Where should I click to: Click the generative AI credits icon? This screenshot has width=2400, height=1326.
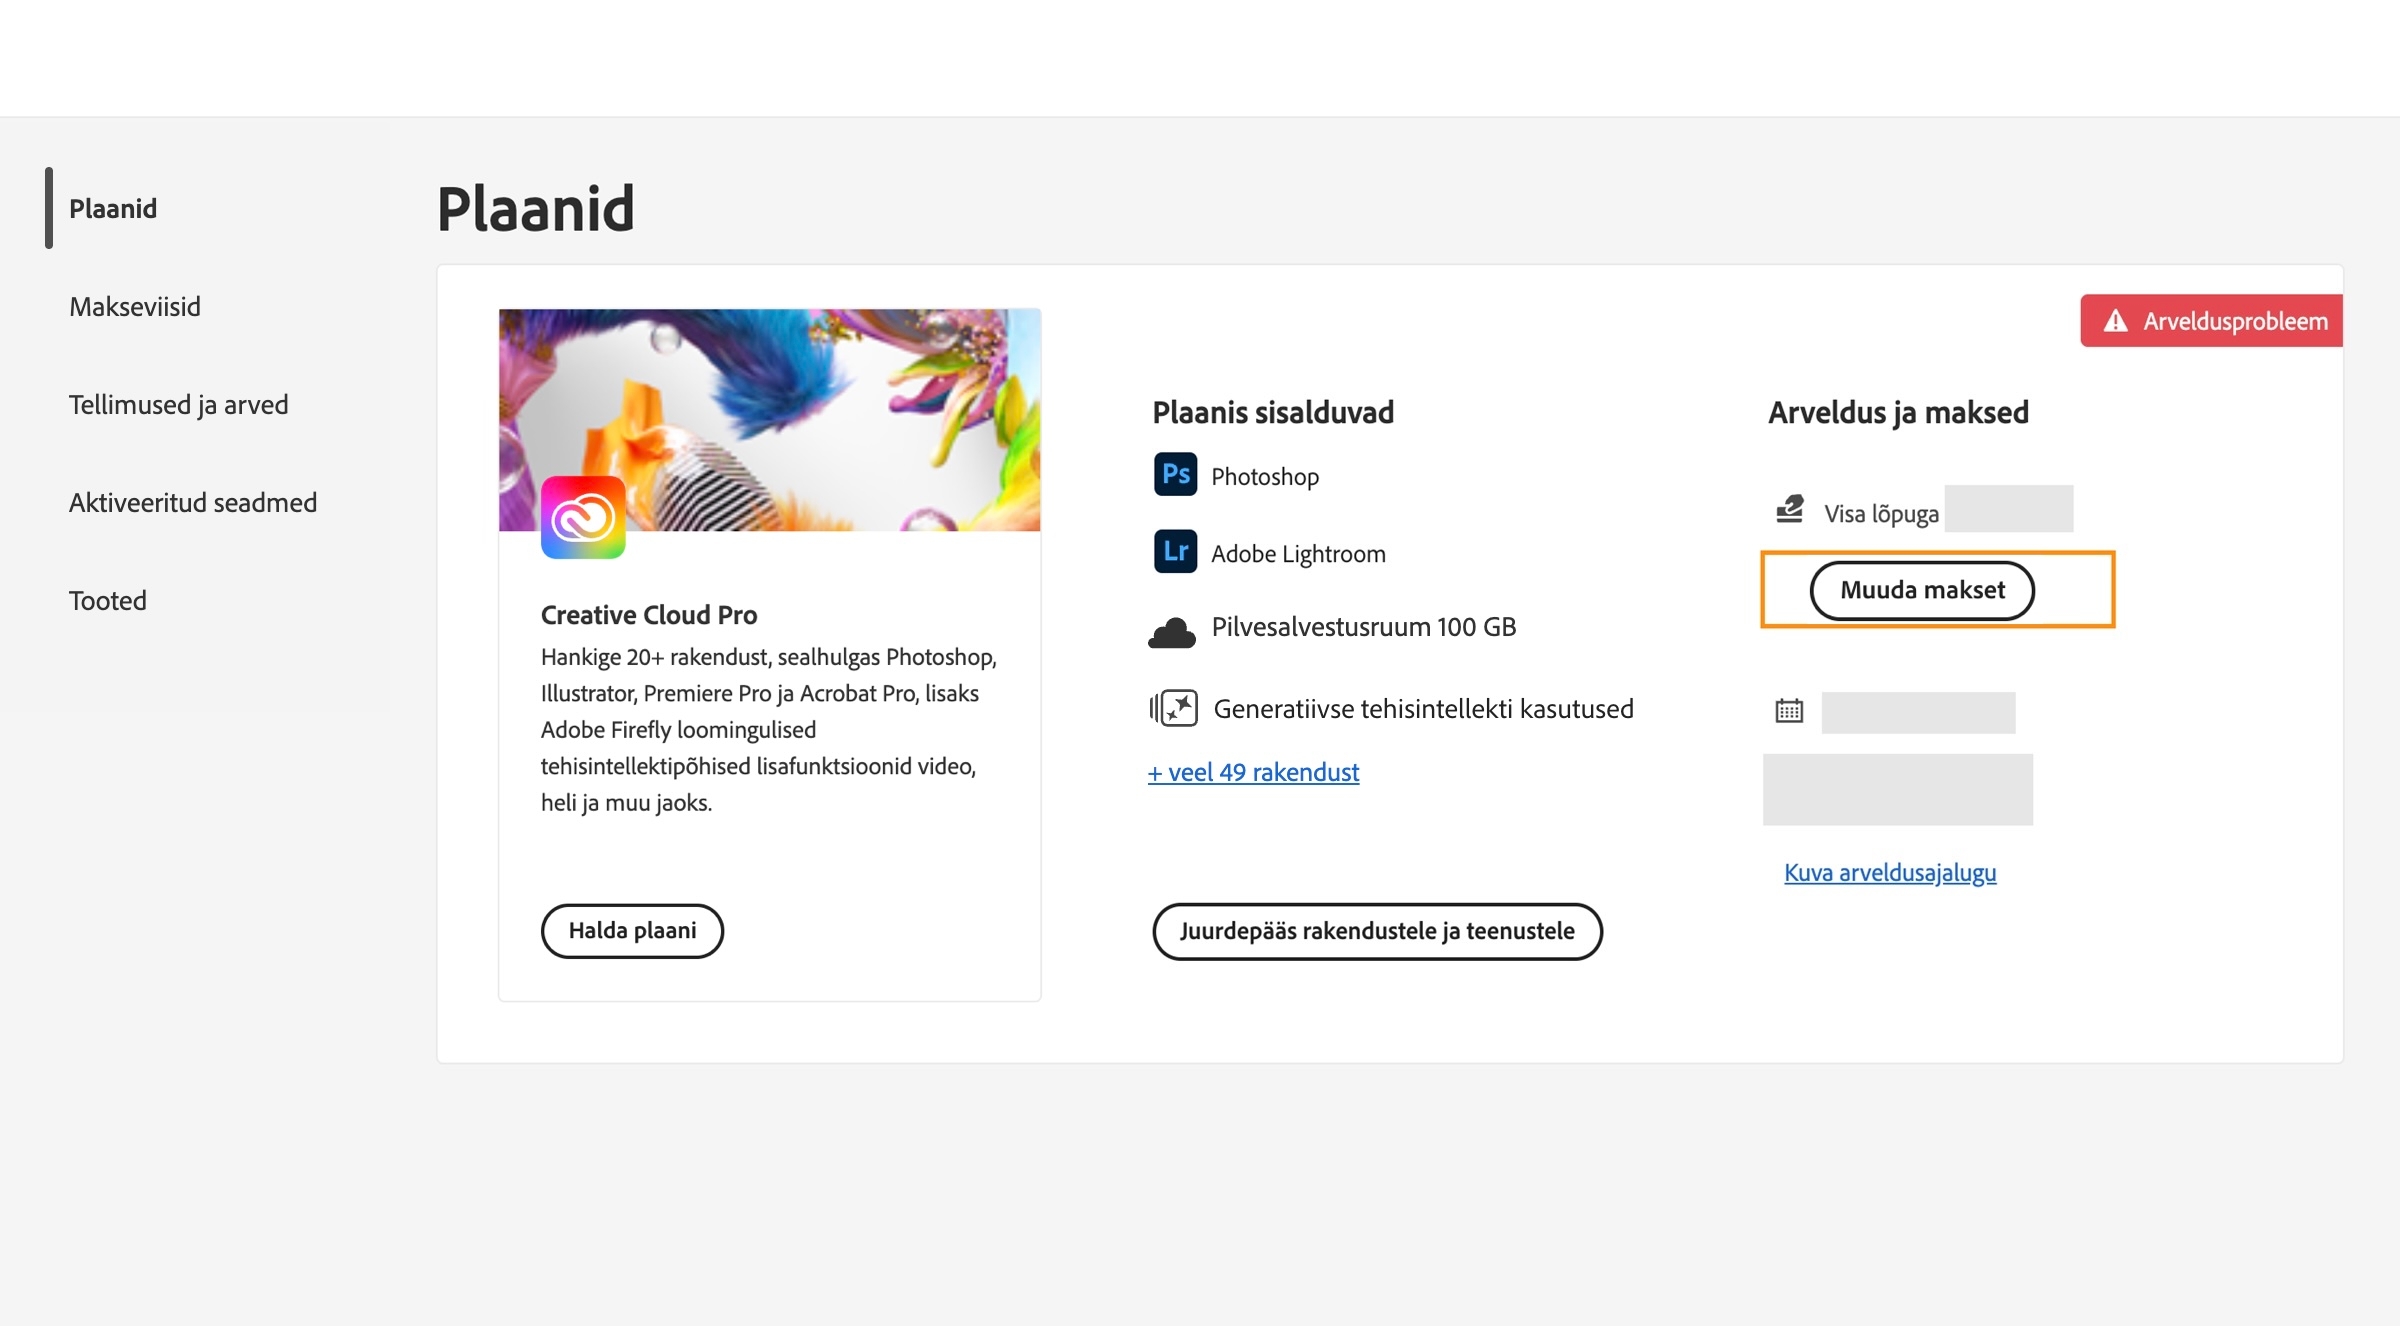(1174, 708)
